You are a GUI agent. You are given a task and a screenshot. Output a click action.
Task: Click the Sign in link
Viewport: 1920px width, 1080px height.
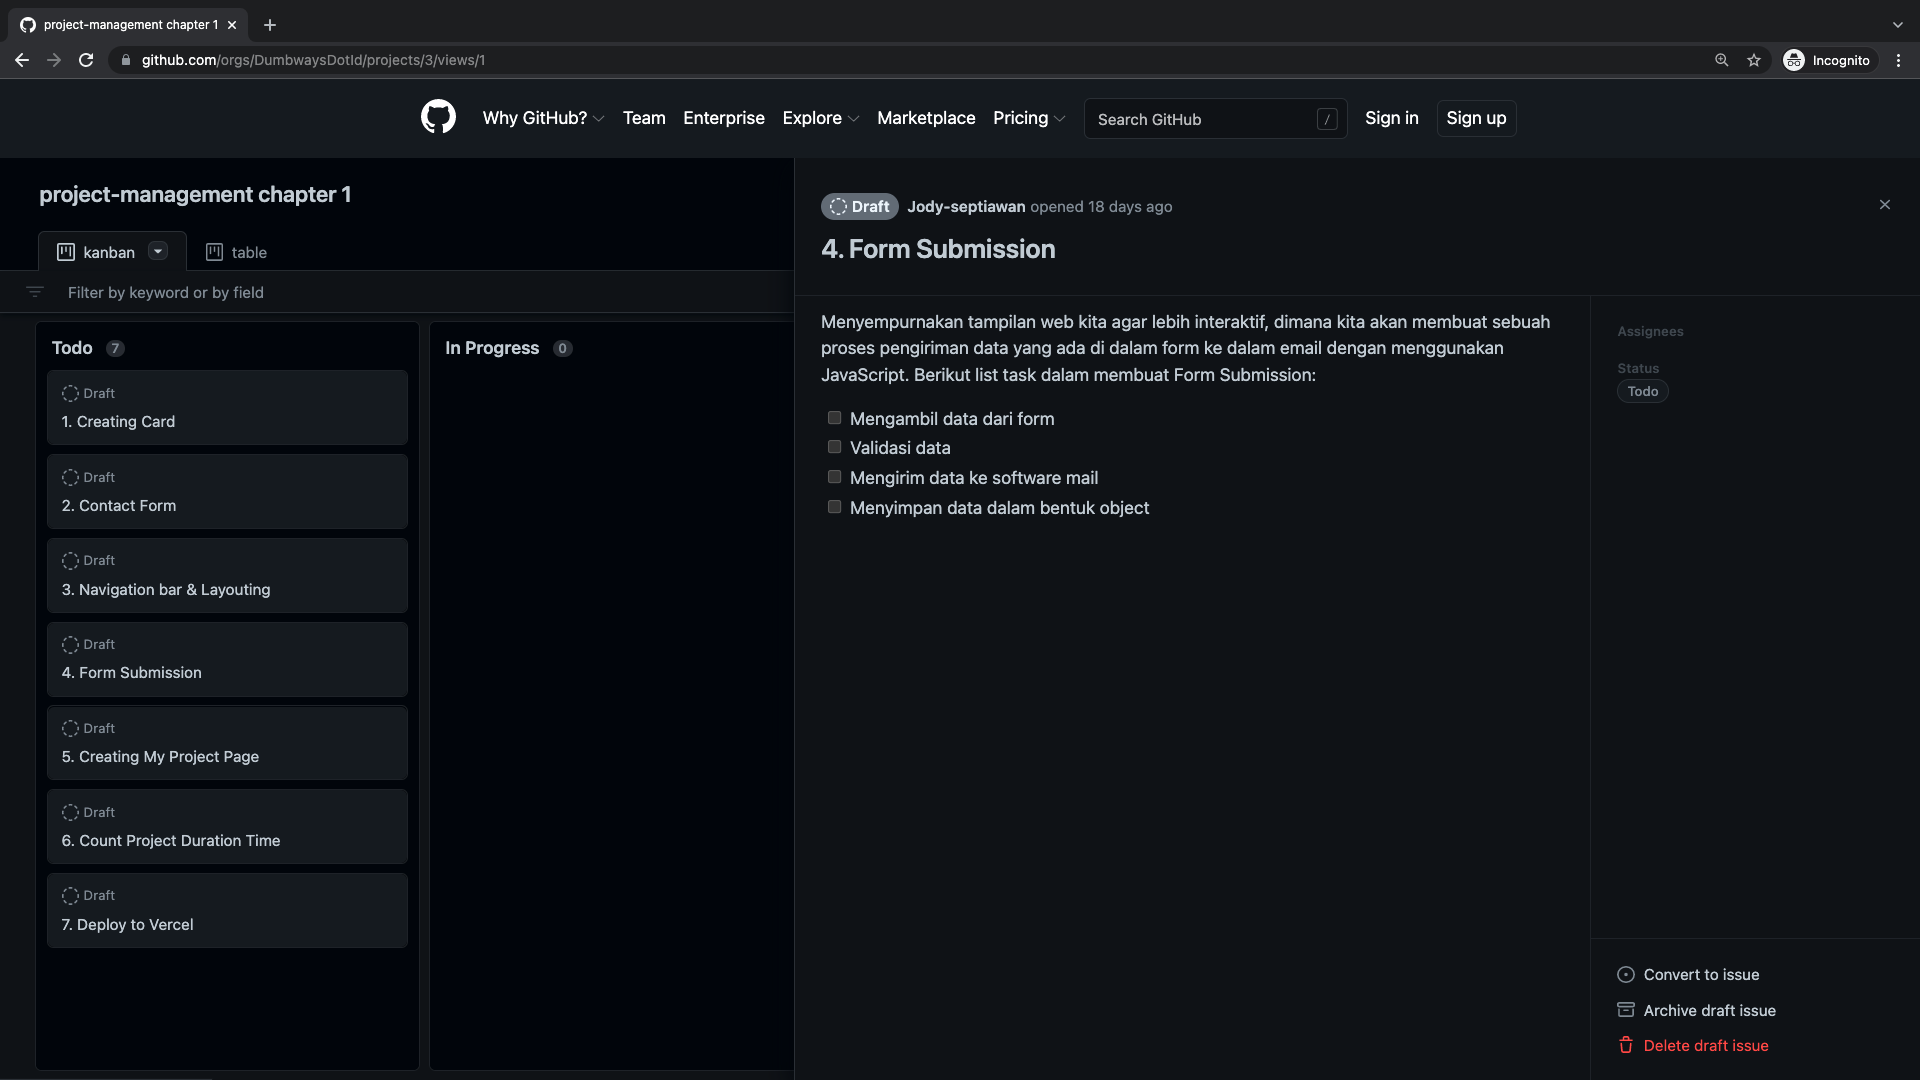(1392, 118)
